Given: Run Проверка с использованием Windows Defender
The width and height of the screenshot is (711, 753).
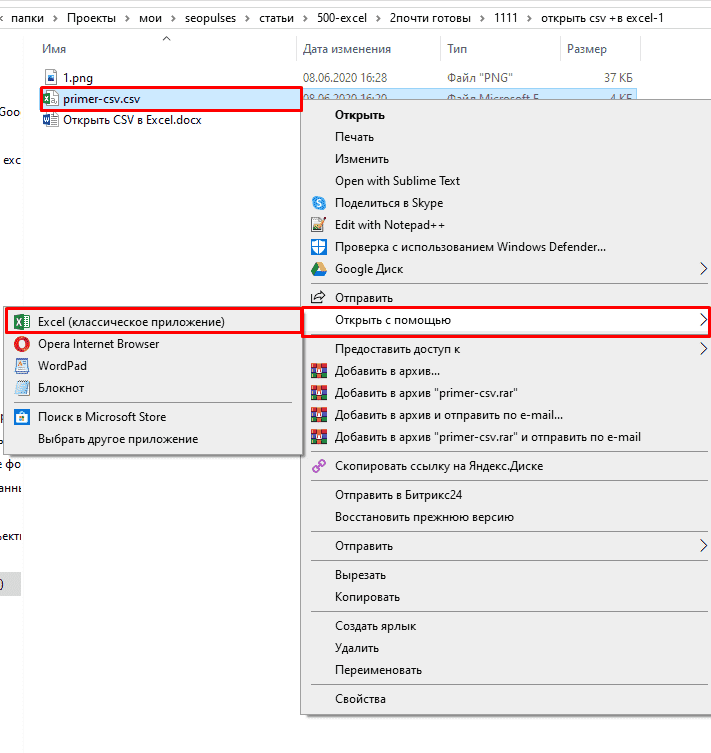Looking at the screenshot, I should point(470,247).
